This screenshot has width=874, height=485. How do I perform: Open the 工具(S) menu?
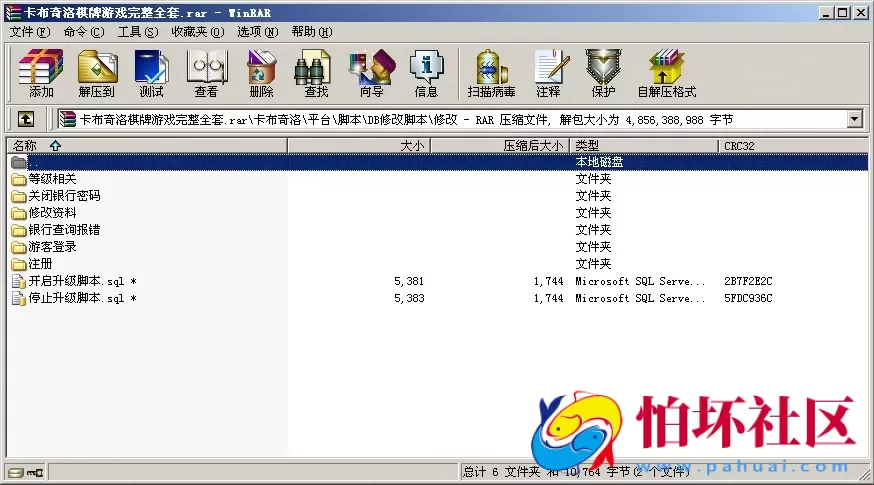(x=138, y=32)
